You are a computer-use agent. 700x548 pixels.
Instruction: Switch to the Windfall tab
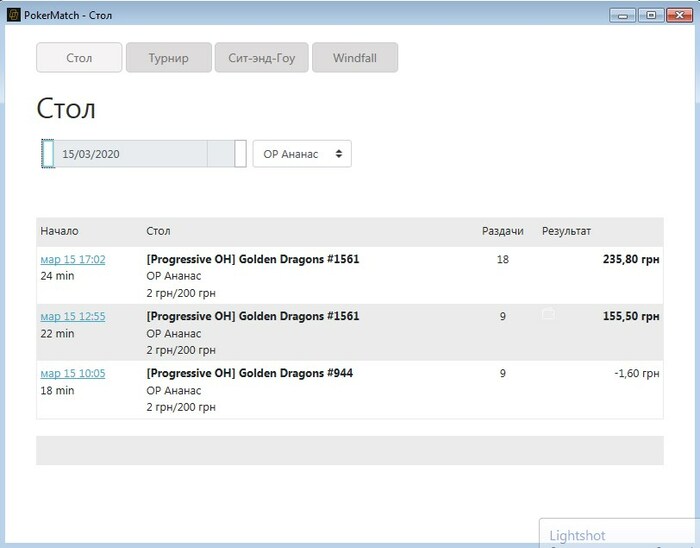pyautogui.click(x=355, y=58)
